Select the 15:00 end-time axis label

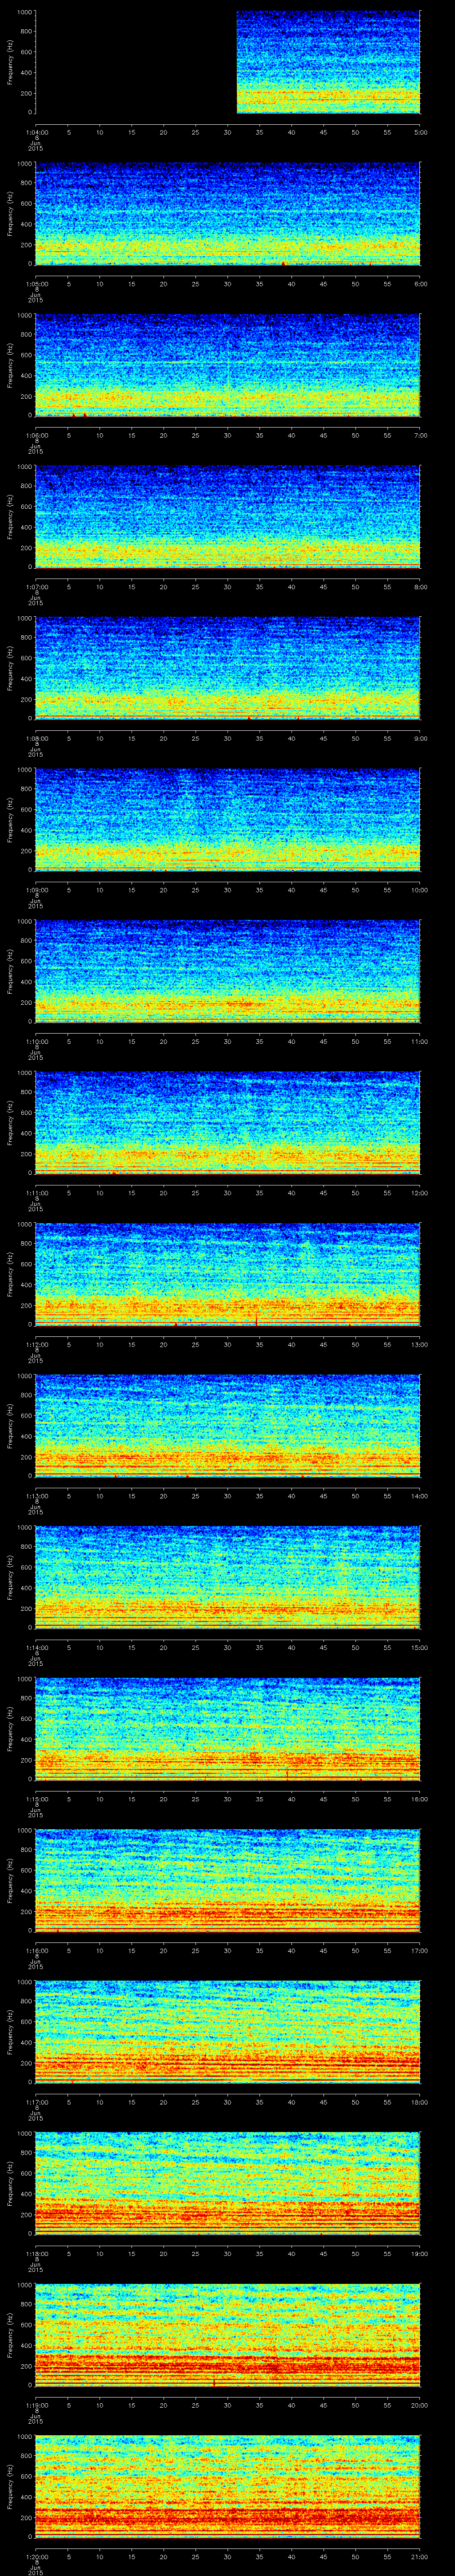[x=420, y=1647]
